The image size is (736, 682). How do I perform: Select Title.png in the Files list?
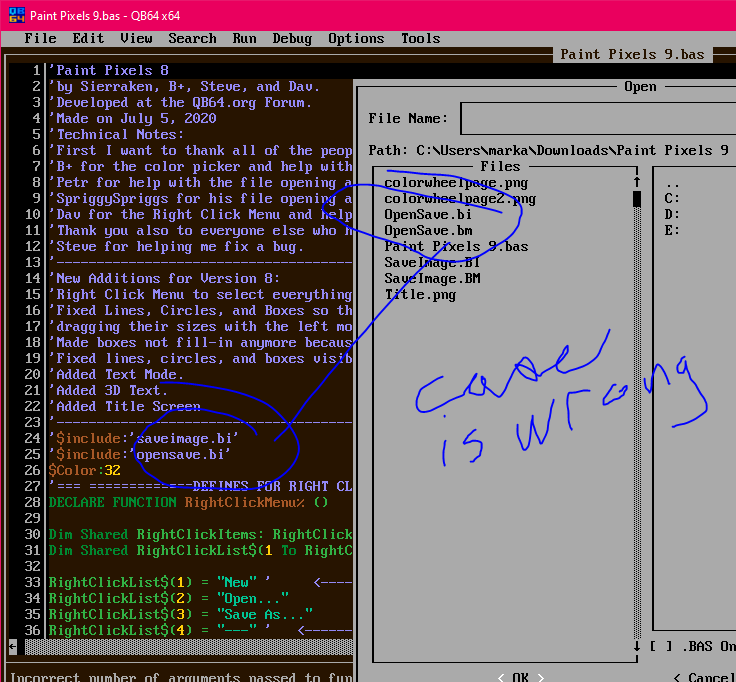(x=420, y=294)
